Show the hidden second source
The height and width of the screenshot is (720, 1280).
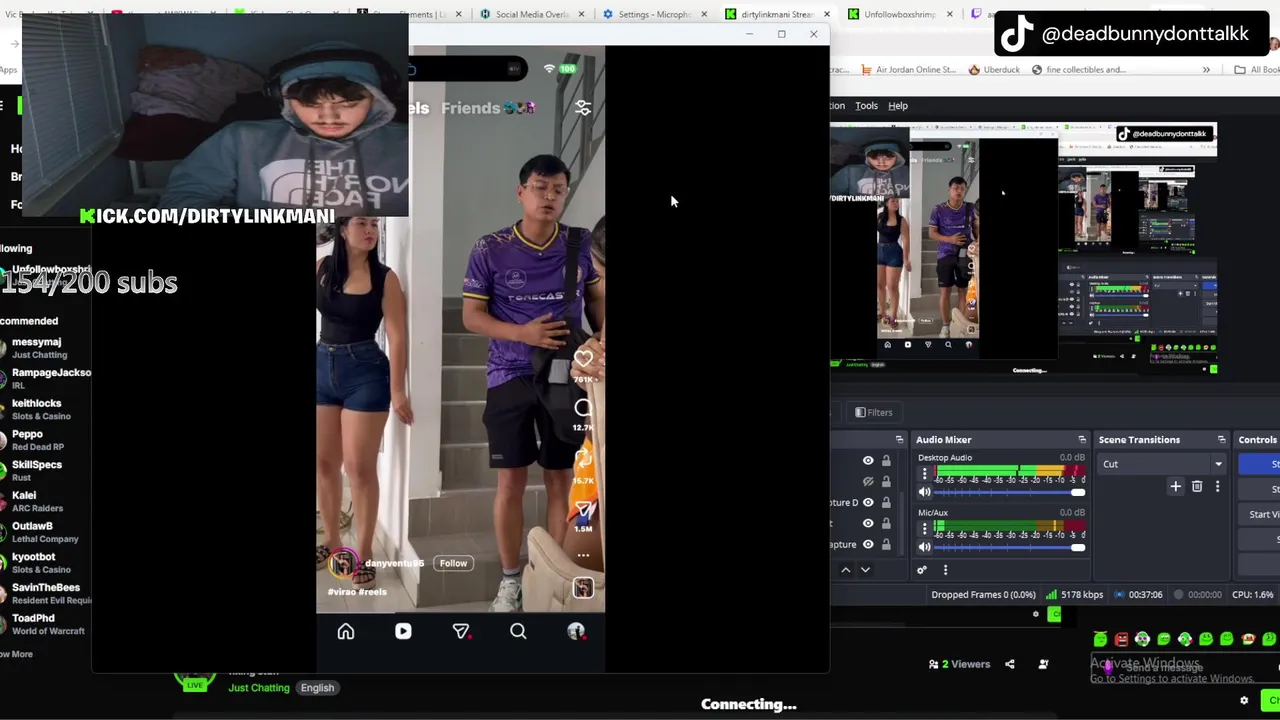pyautogui.click(x=868, y=481)
